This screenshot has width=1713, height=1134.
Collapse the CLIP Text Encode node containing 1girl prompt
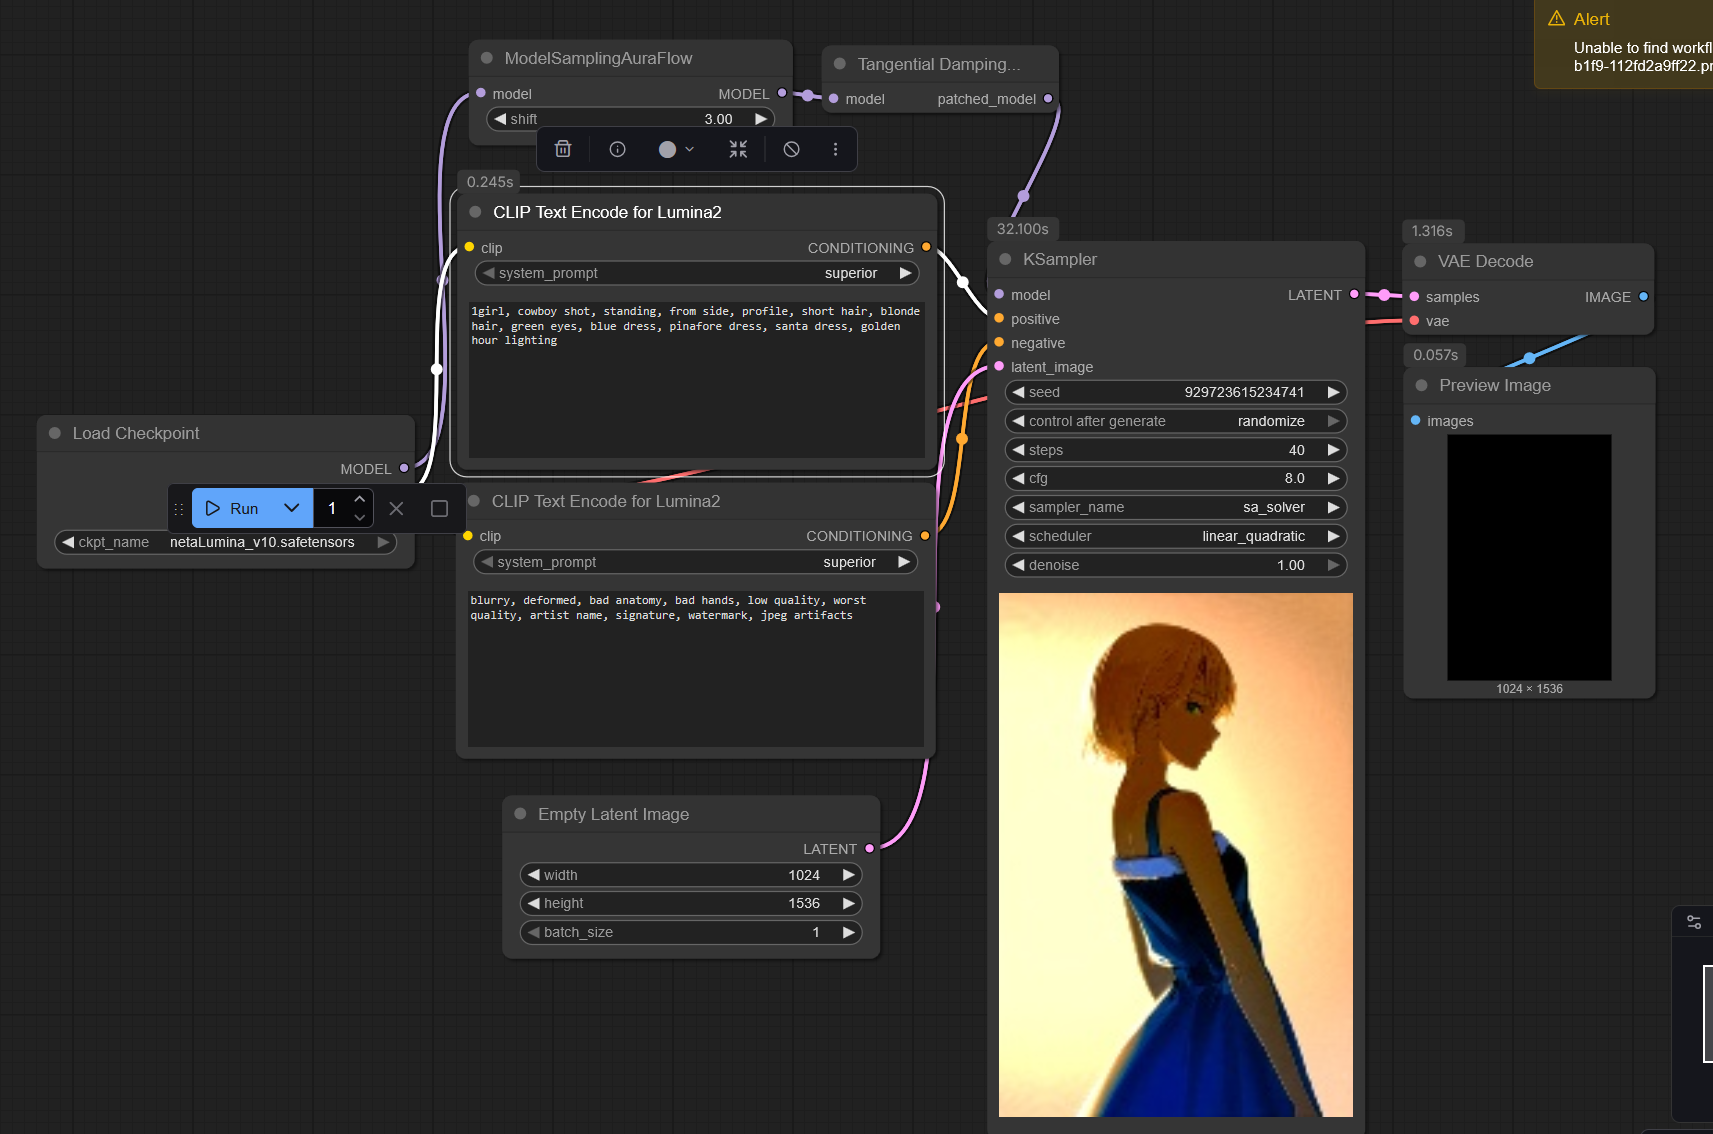tap(475, 212)
